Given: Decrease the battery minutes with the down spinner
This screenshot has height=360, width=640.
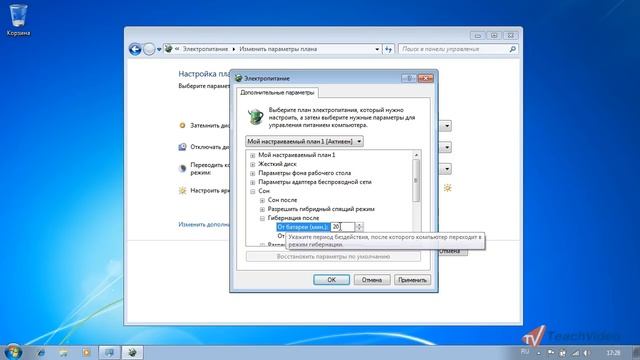Looking at the screenshot, I should pos(359,229).
